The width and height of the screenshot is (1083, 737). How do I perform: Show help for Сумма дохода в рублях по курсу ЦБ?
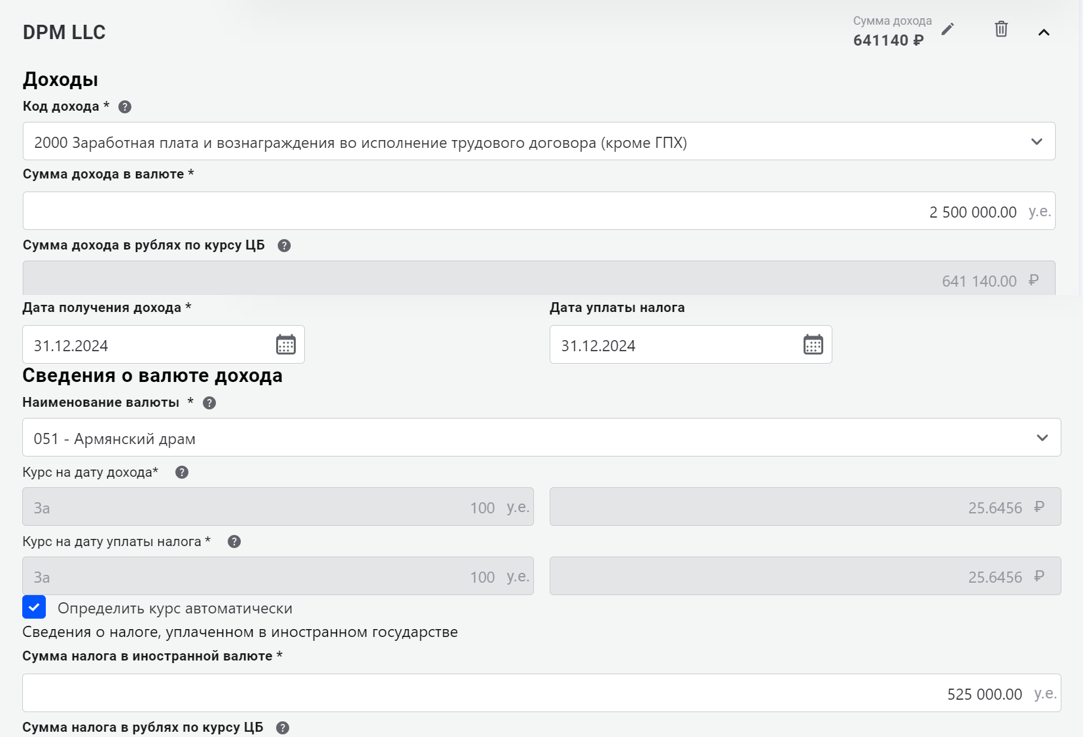(x=284, y=246)
